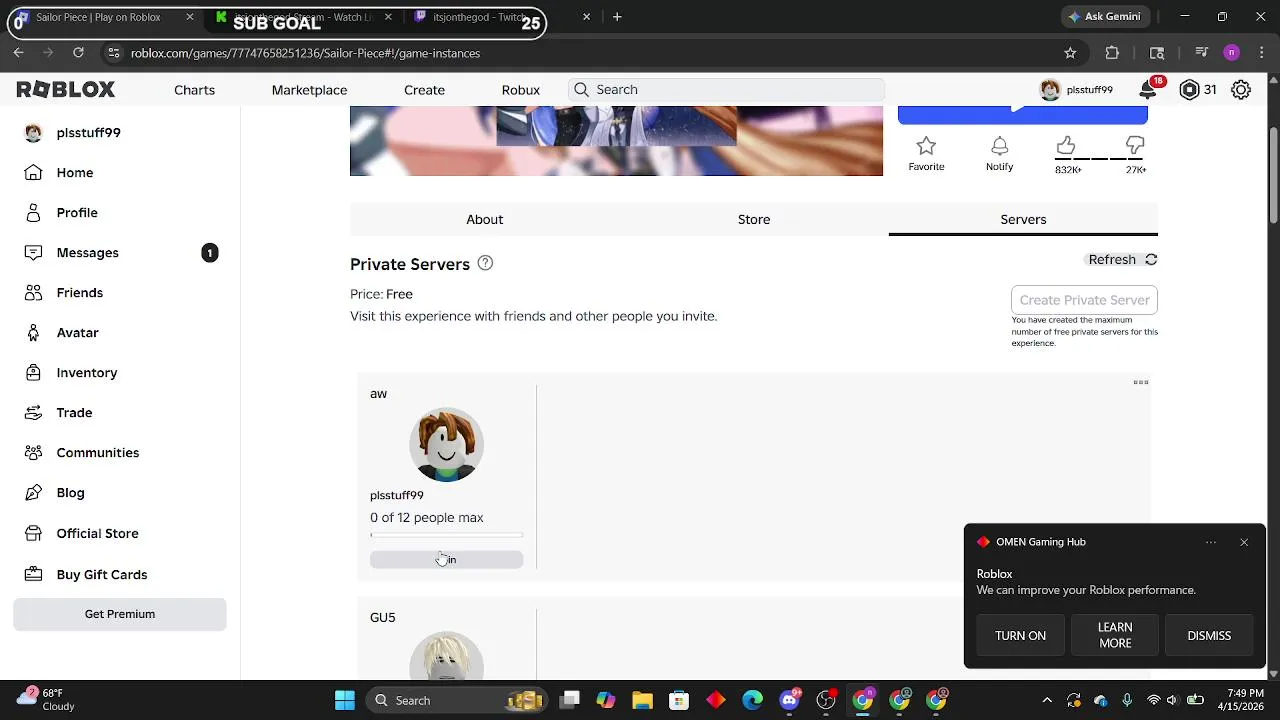Open the Profile sidebar icon
Viewport: 1280px width, 720px height.
[x=33, y=213]
